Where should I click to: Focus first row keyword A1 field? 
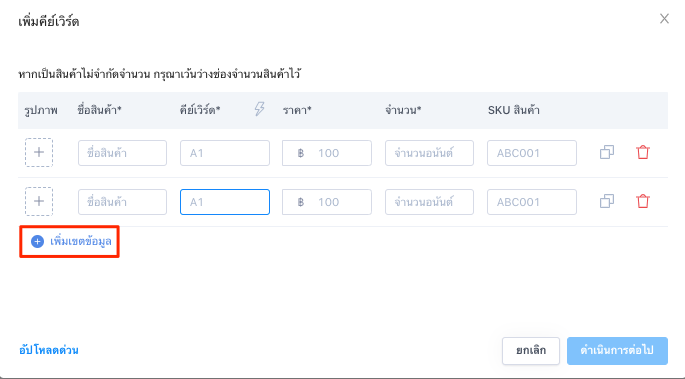click(225, 153)
